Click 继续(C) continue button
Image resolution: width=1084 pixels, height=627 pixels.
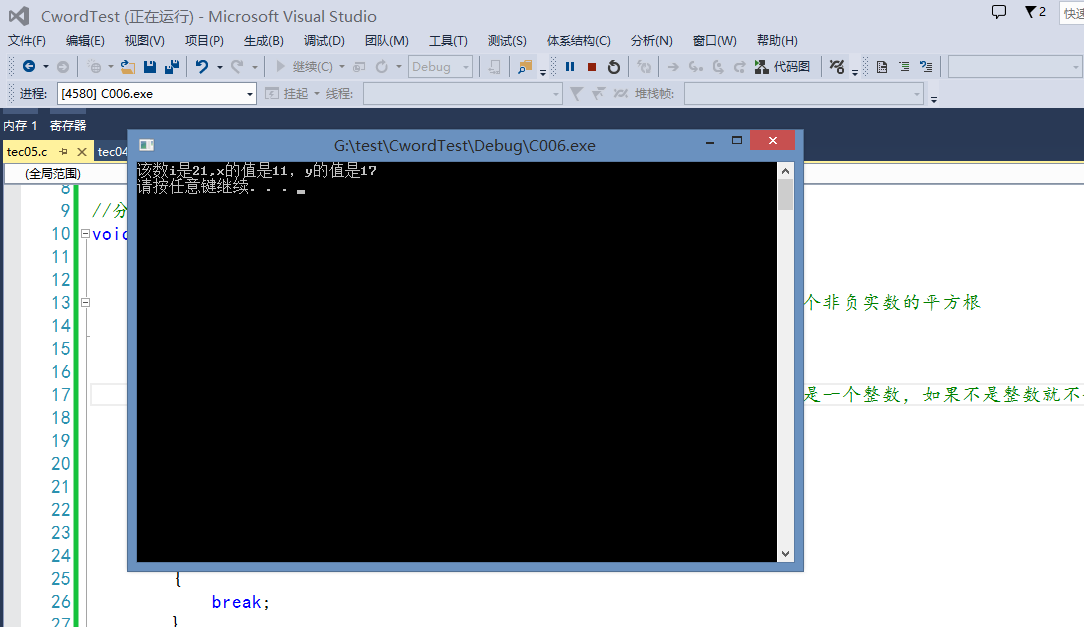pos(304,66)
